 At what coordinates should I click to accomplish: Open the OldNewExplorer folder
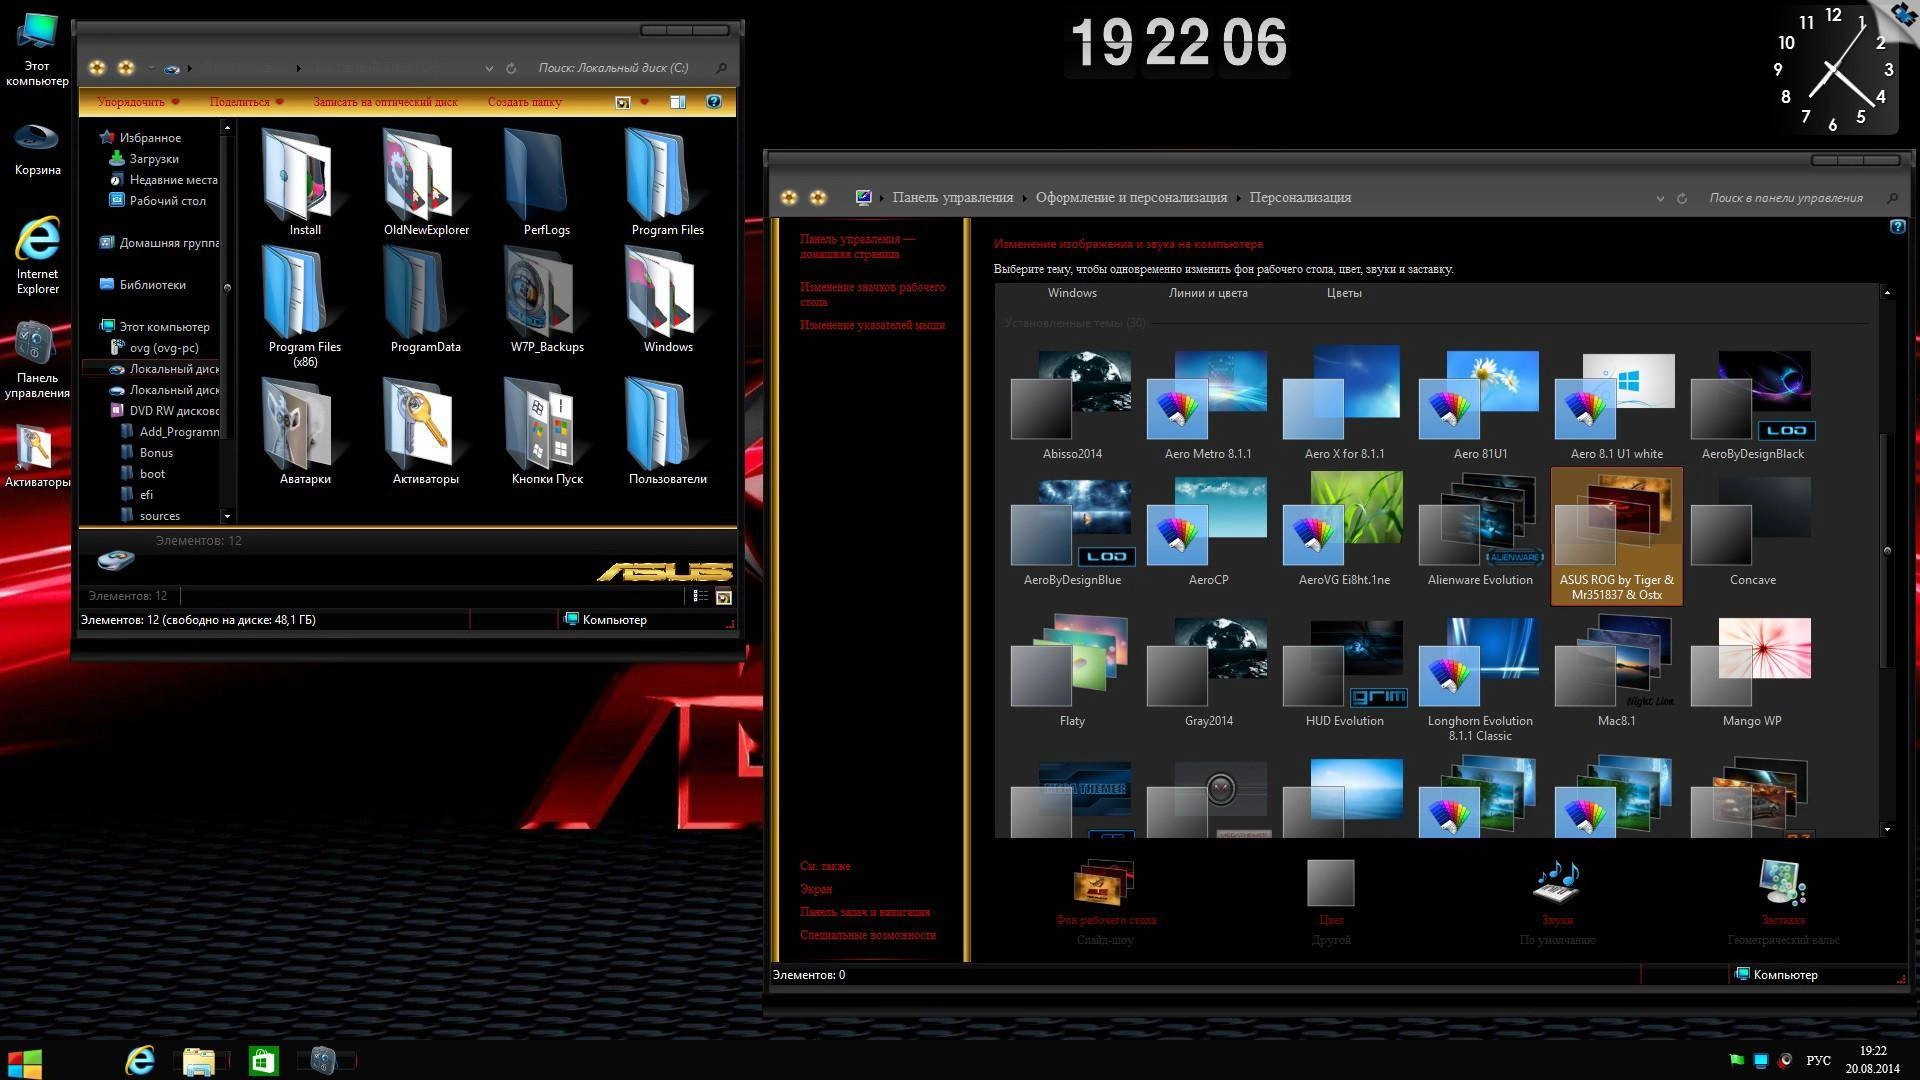[x=426, y=182]
